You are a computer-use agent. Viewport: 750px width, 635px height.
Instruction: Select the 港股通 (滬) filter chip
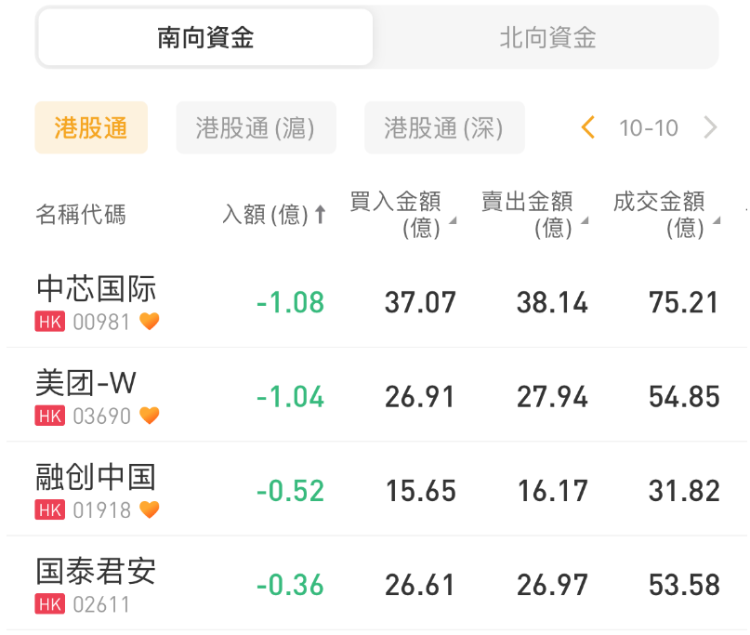[x=256, y=128]
